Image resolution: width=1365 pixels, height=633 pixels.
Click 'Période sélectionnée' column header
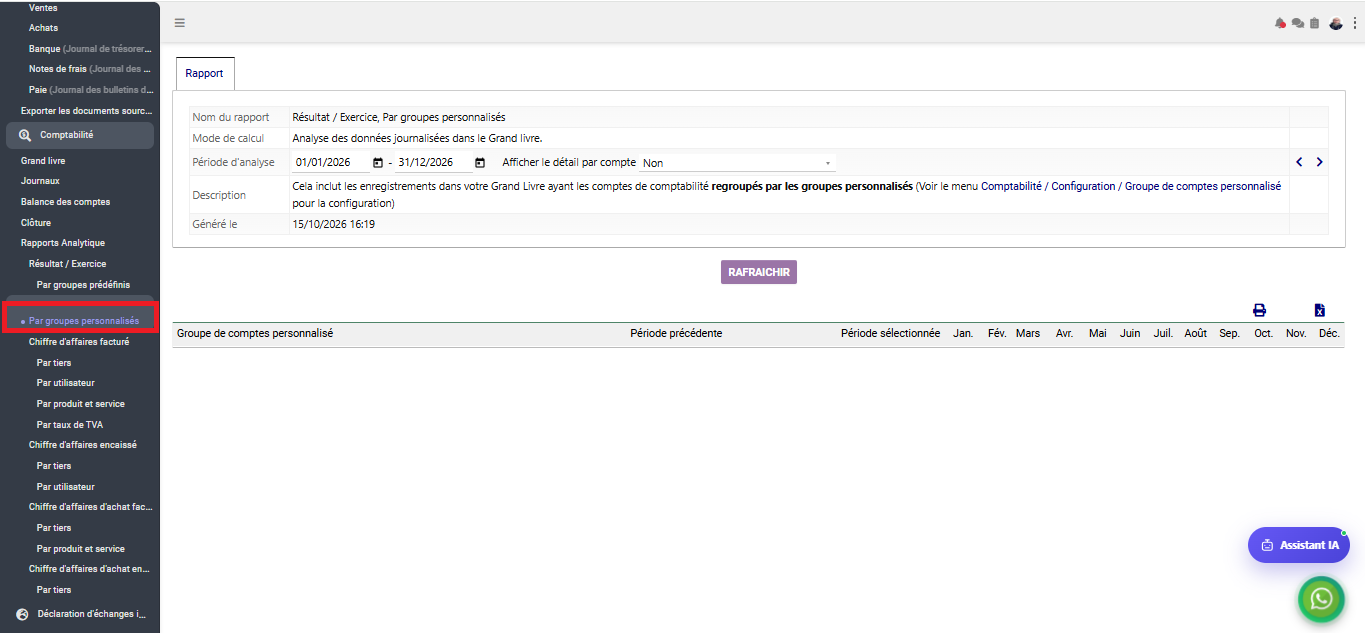[890, 333]
